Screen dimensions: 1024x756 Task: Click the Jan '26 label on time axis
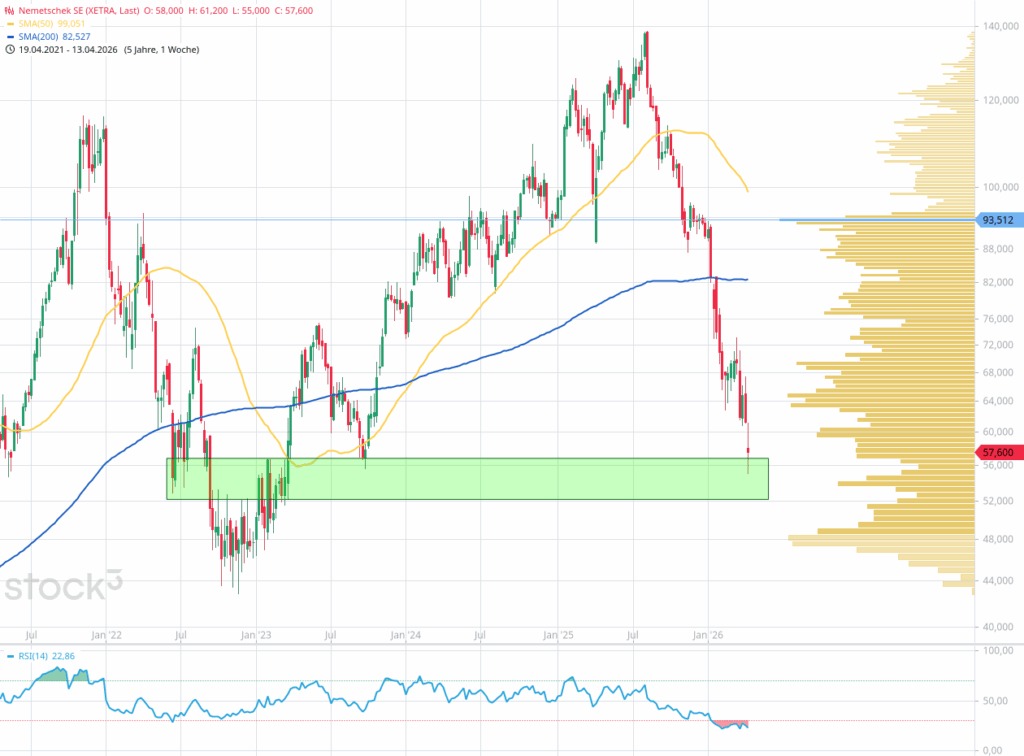point(708,634)
